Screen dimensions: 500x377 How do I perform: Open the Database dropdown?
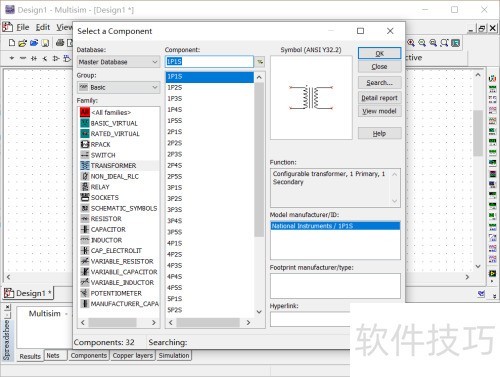click(x=118, y=62)
